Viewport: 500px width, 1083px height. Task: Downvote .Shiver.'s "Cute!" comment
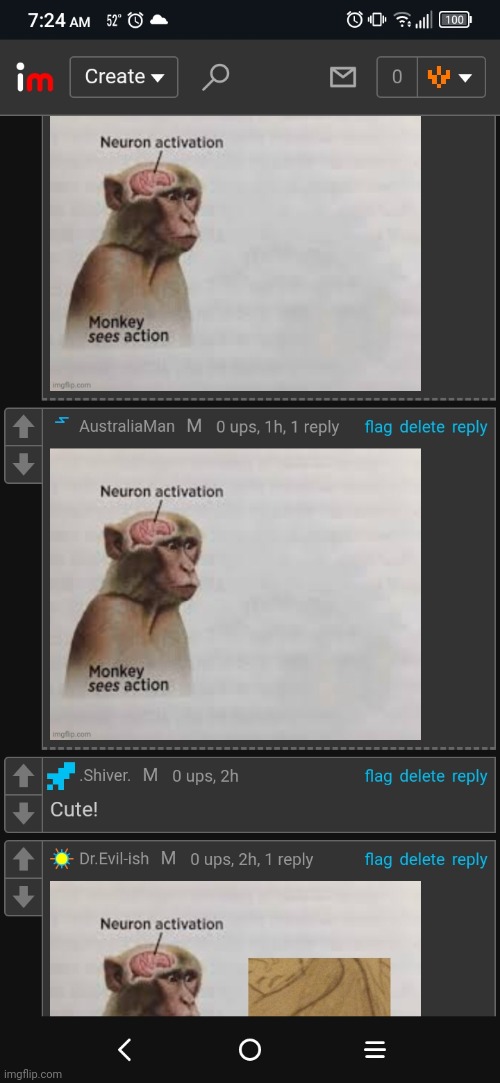point(23,813)
